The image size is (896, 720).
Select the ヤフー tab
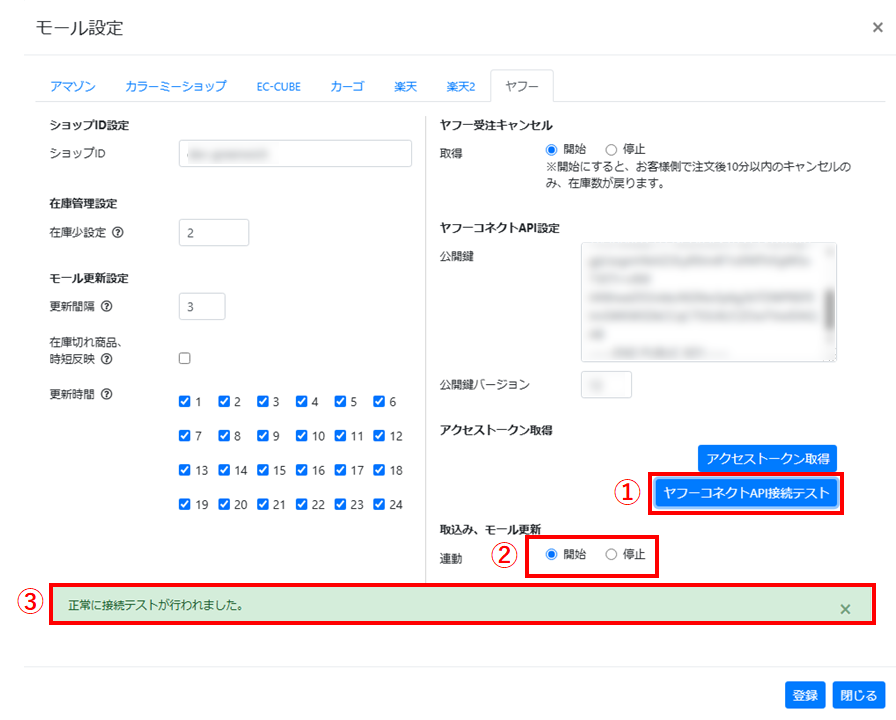pos(522,86)
